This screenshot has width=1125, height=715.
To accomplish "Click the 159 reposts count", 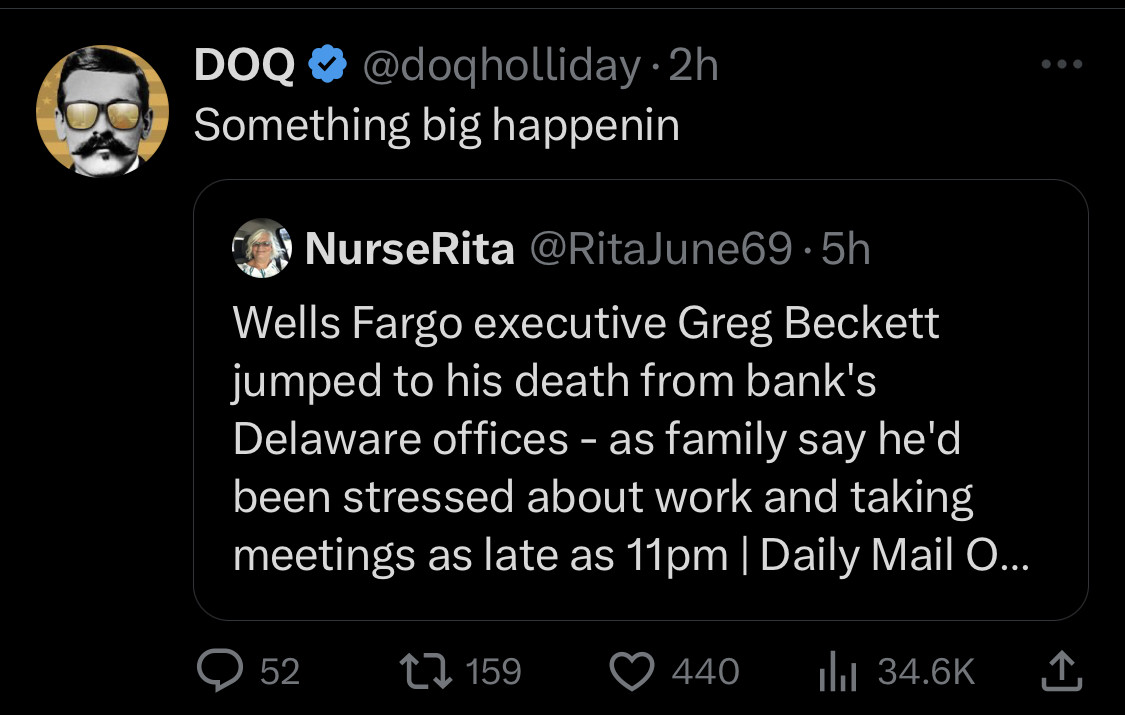I will pos(493,671).
